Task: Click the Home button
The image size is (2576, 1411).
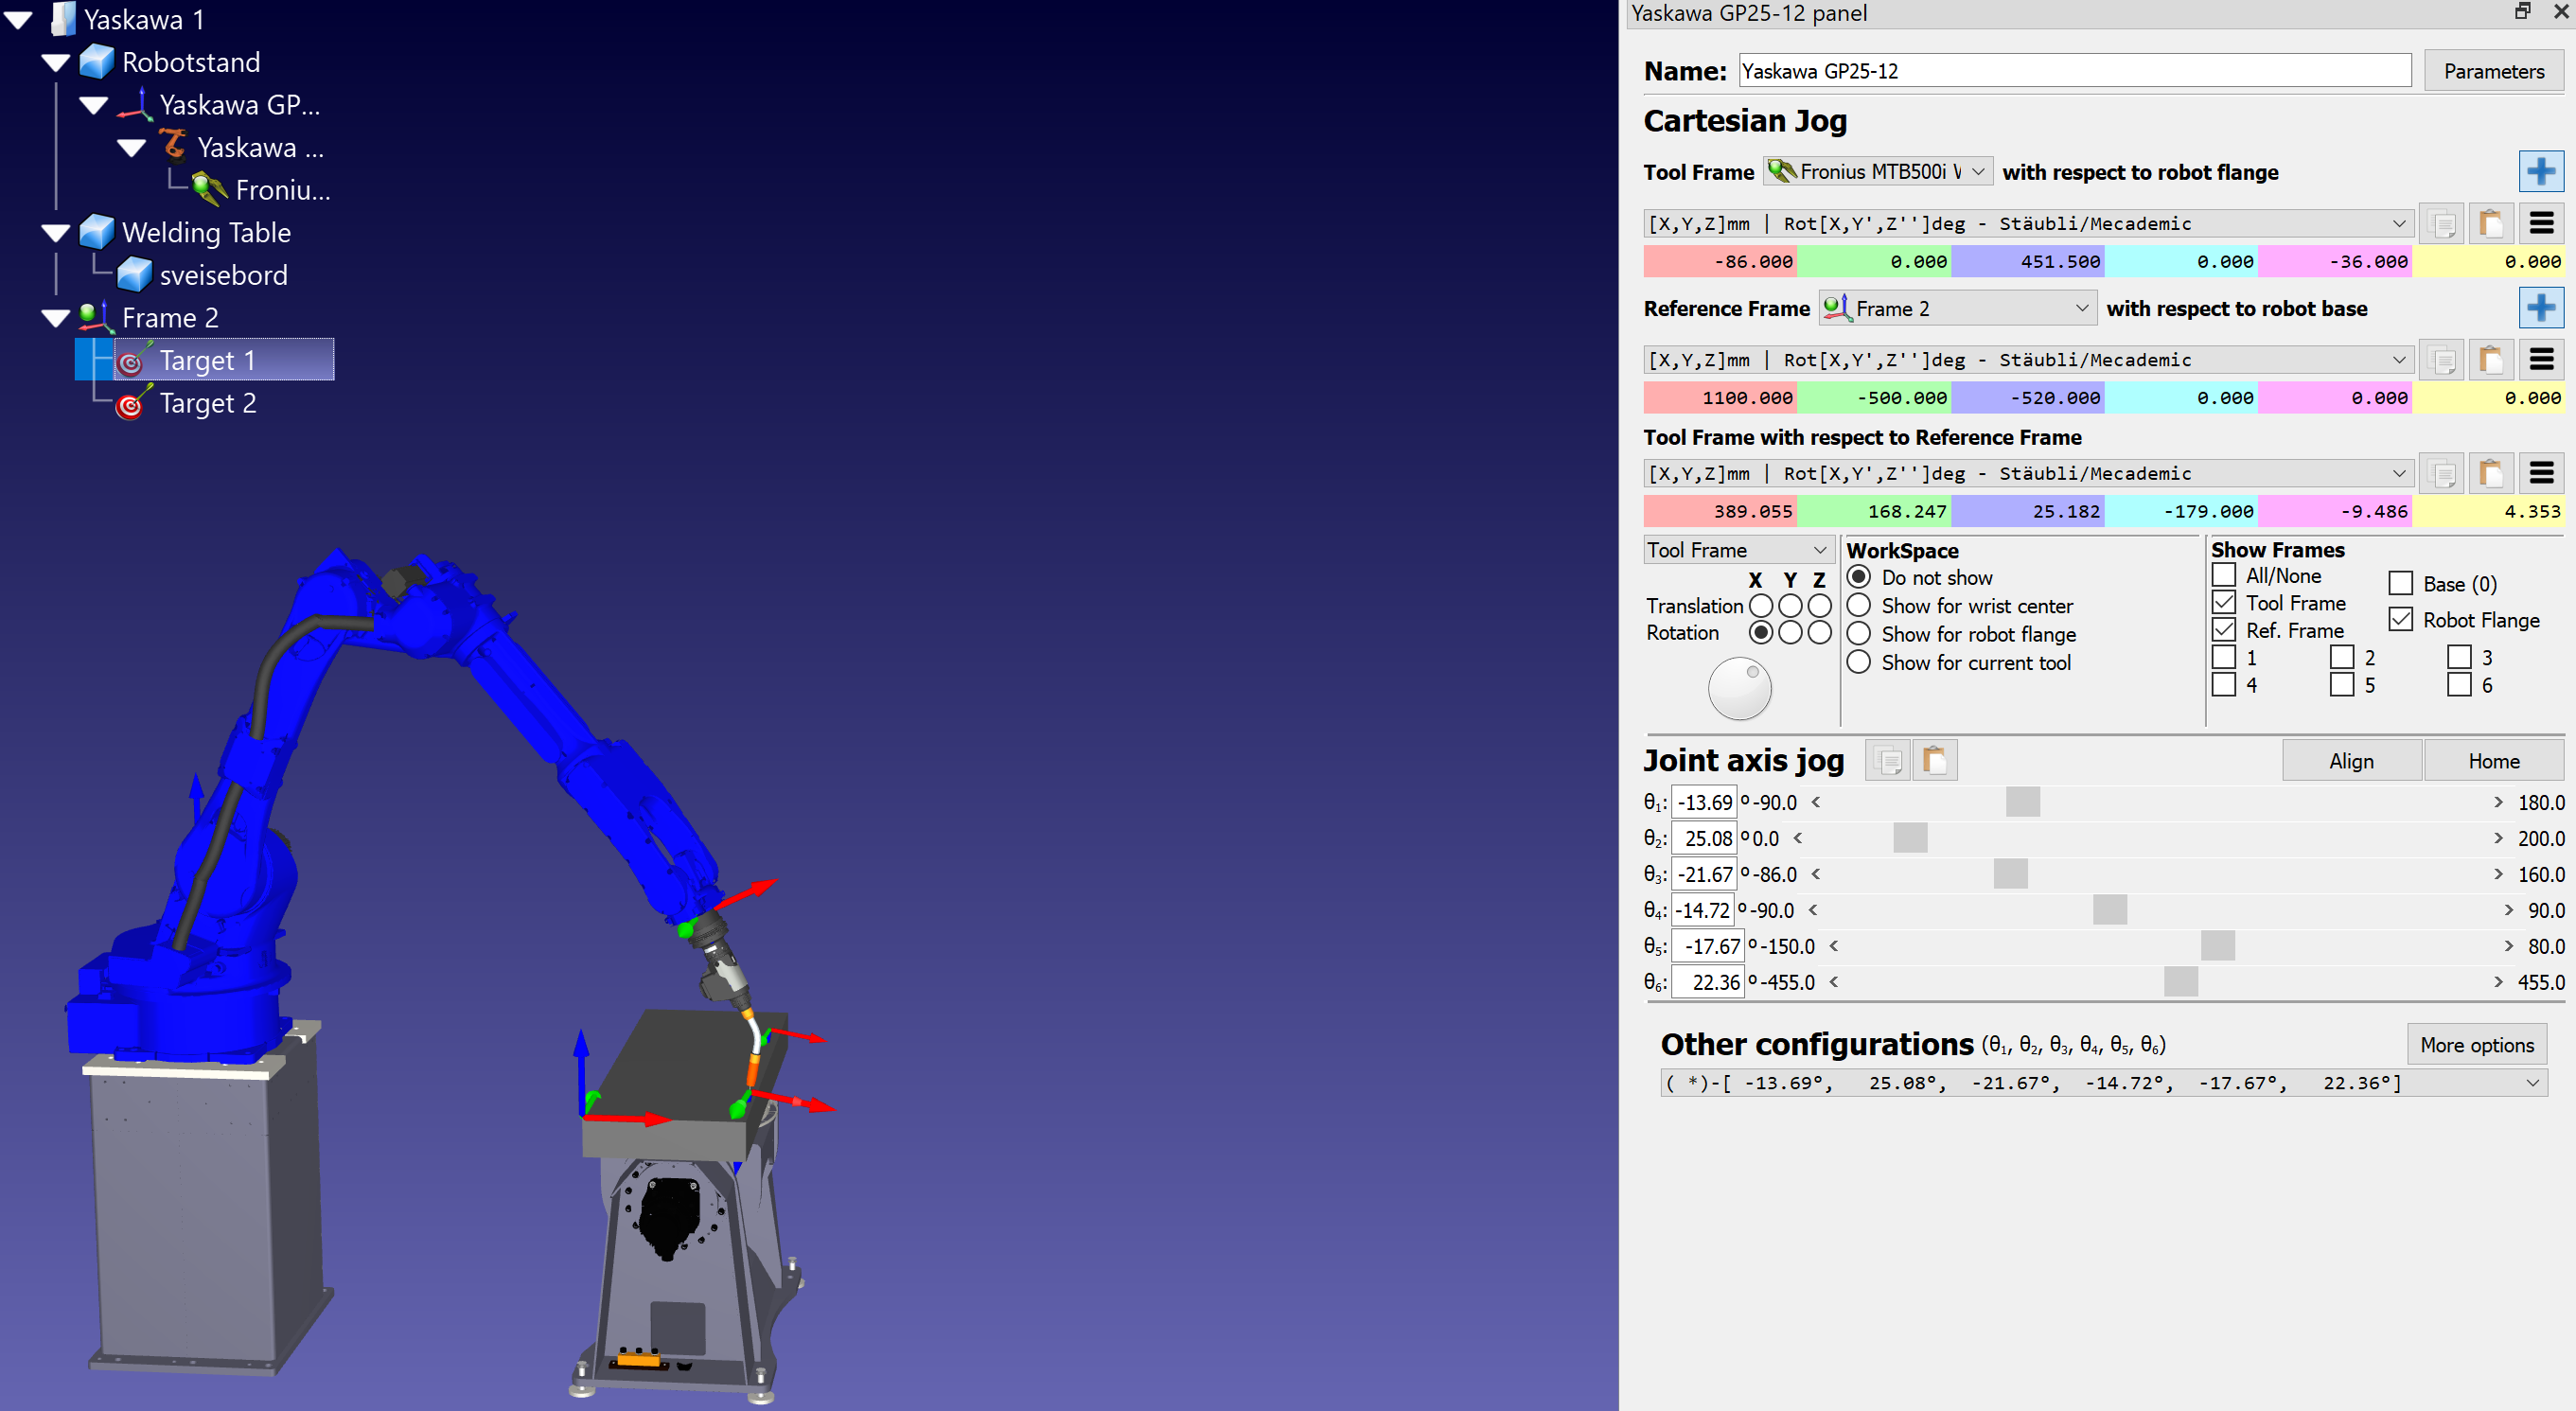Action: click(2493, 761)
